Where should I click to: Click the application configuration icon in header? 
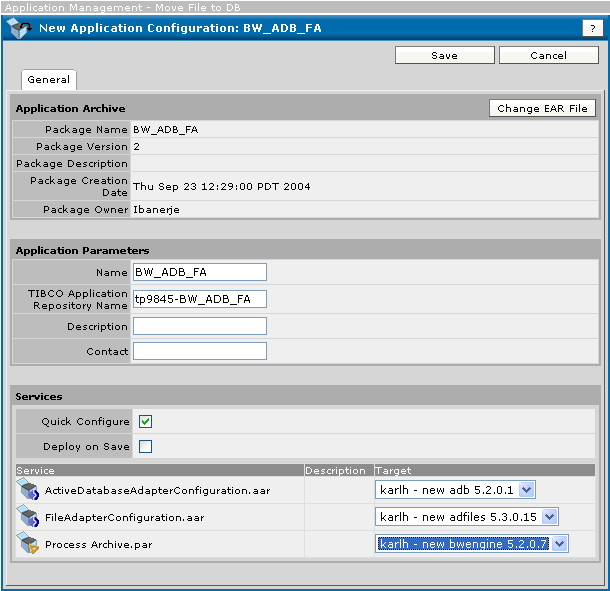coord(19,28)
